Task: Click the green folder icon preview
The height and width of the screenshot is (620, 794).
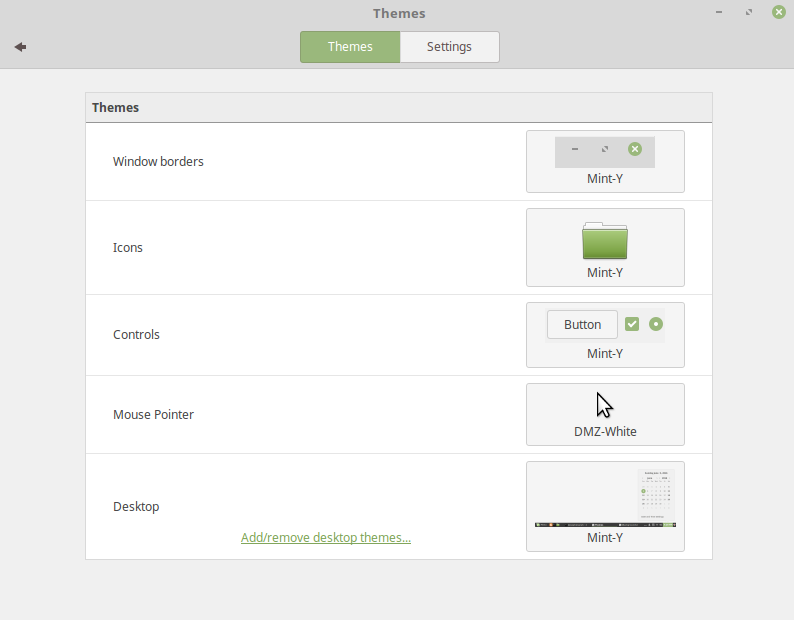Action: pos(605,241)
